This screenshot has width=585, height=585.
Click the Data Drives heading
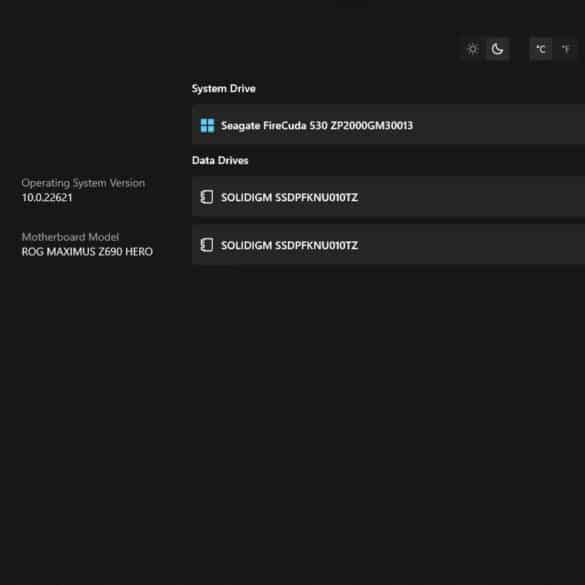[220, 160]
